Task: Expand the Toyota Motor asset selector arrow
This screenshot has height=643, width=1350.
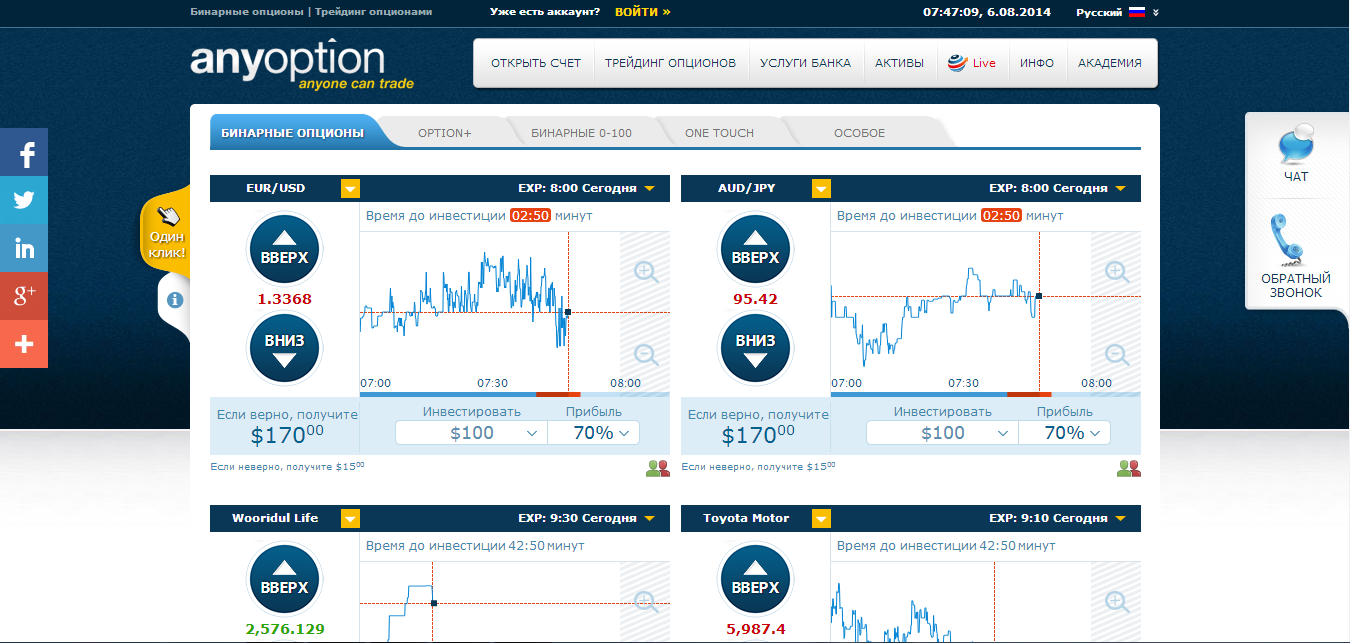Action: point(821,518)
